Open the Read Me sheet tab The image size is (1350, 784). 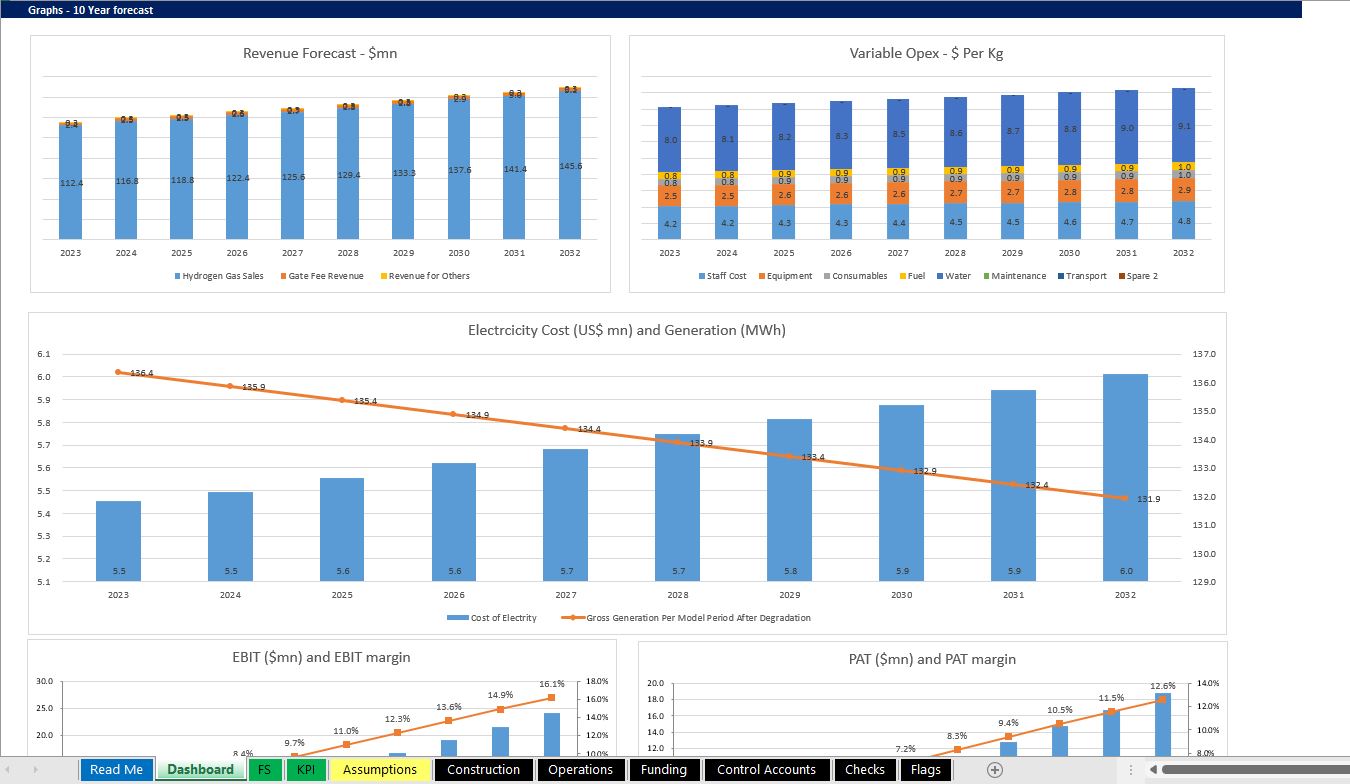[x=117, y=769]
